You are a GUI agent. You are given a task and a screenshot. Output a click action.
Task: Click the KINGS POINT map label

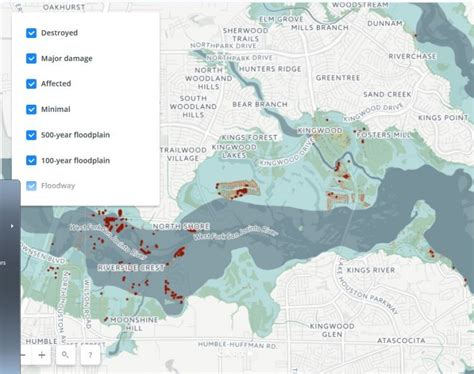pos(443,118)
